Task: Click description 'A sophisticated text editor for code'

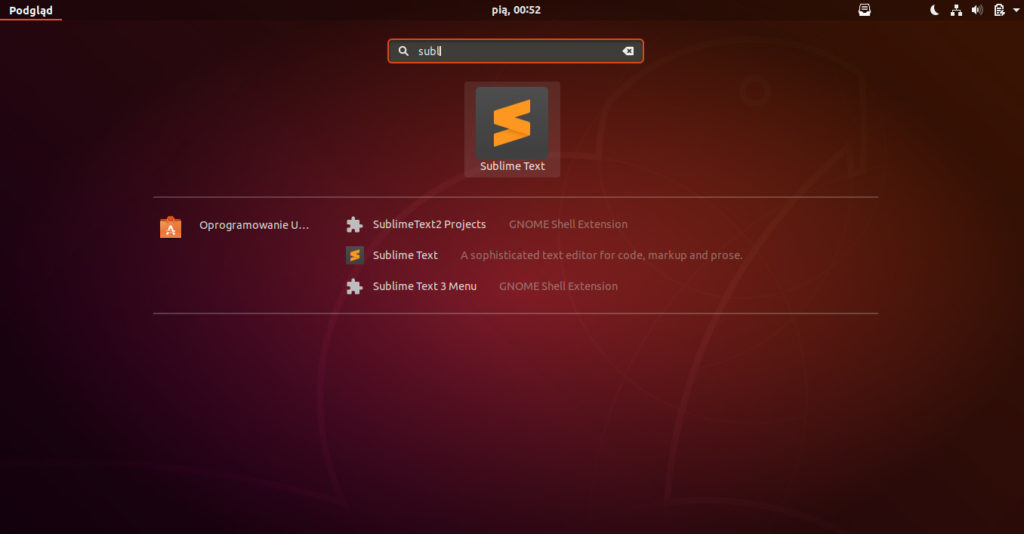Action: (x=601, y=255)
